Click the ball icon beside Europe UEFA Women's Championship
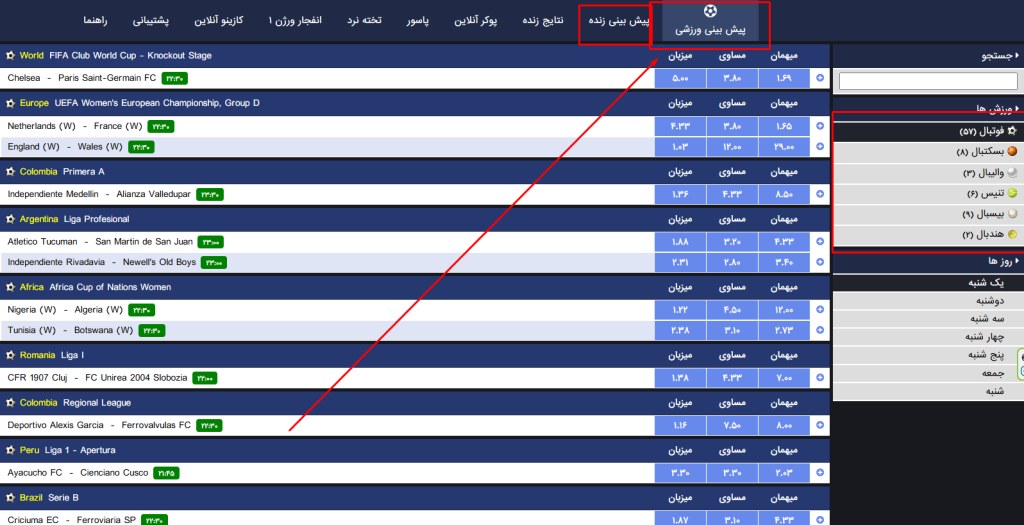Image resolution: width=1024 pixels, height=525 pixels. [10, 103]
